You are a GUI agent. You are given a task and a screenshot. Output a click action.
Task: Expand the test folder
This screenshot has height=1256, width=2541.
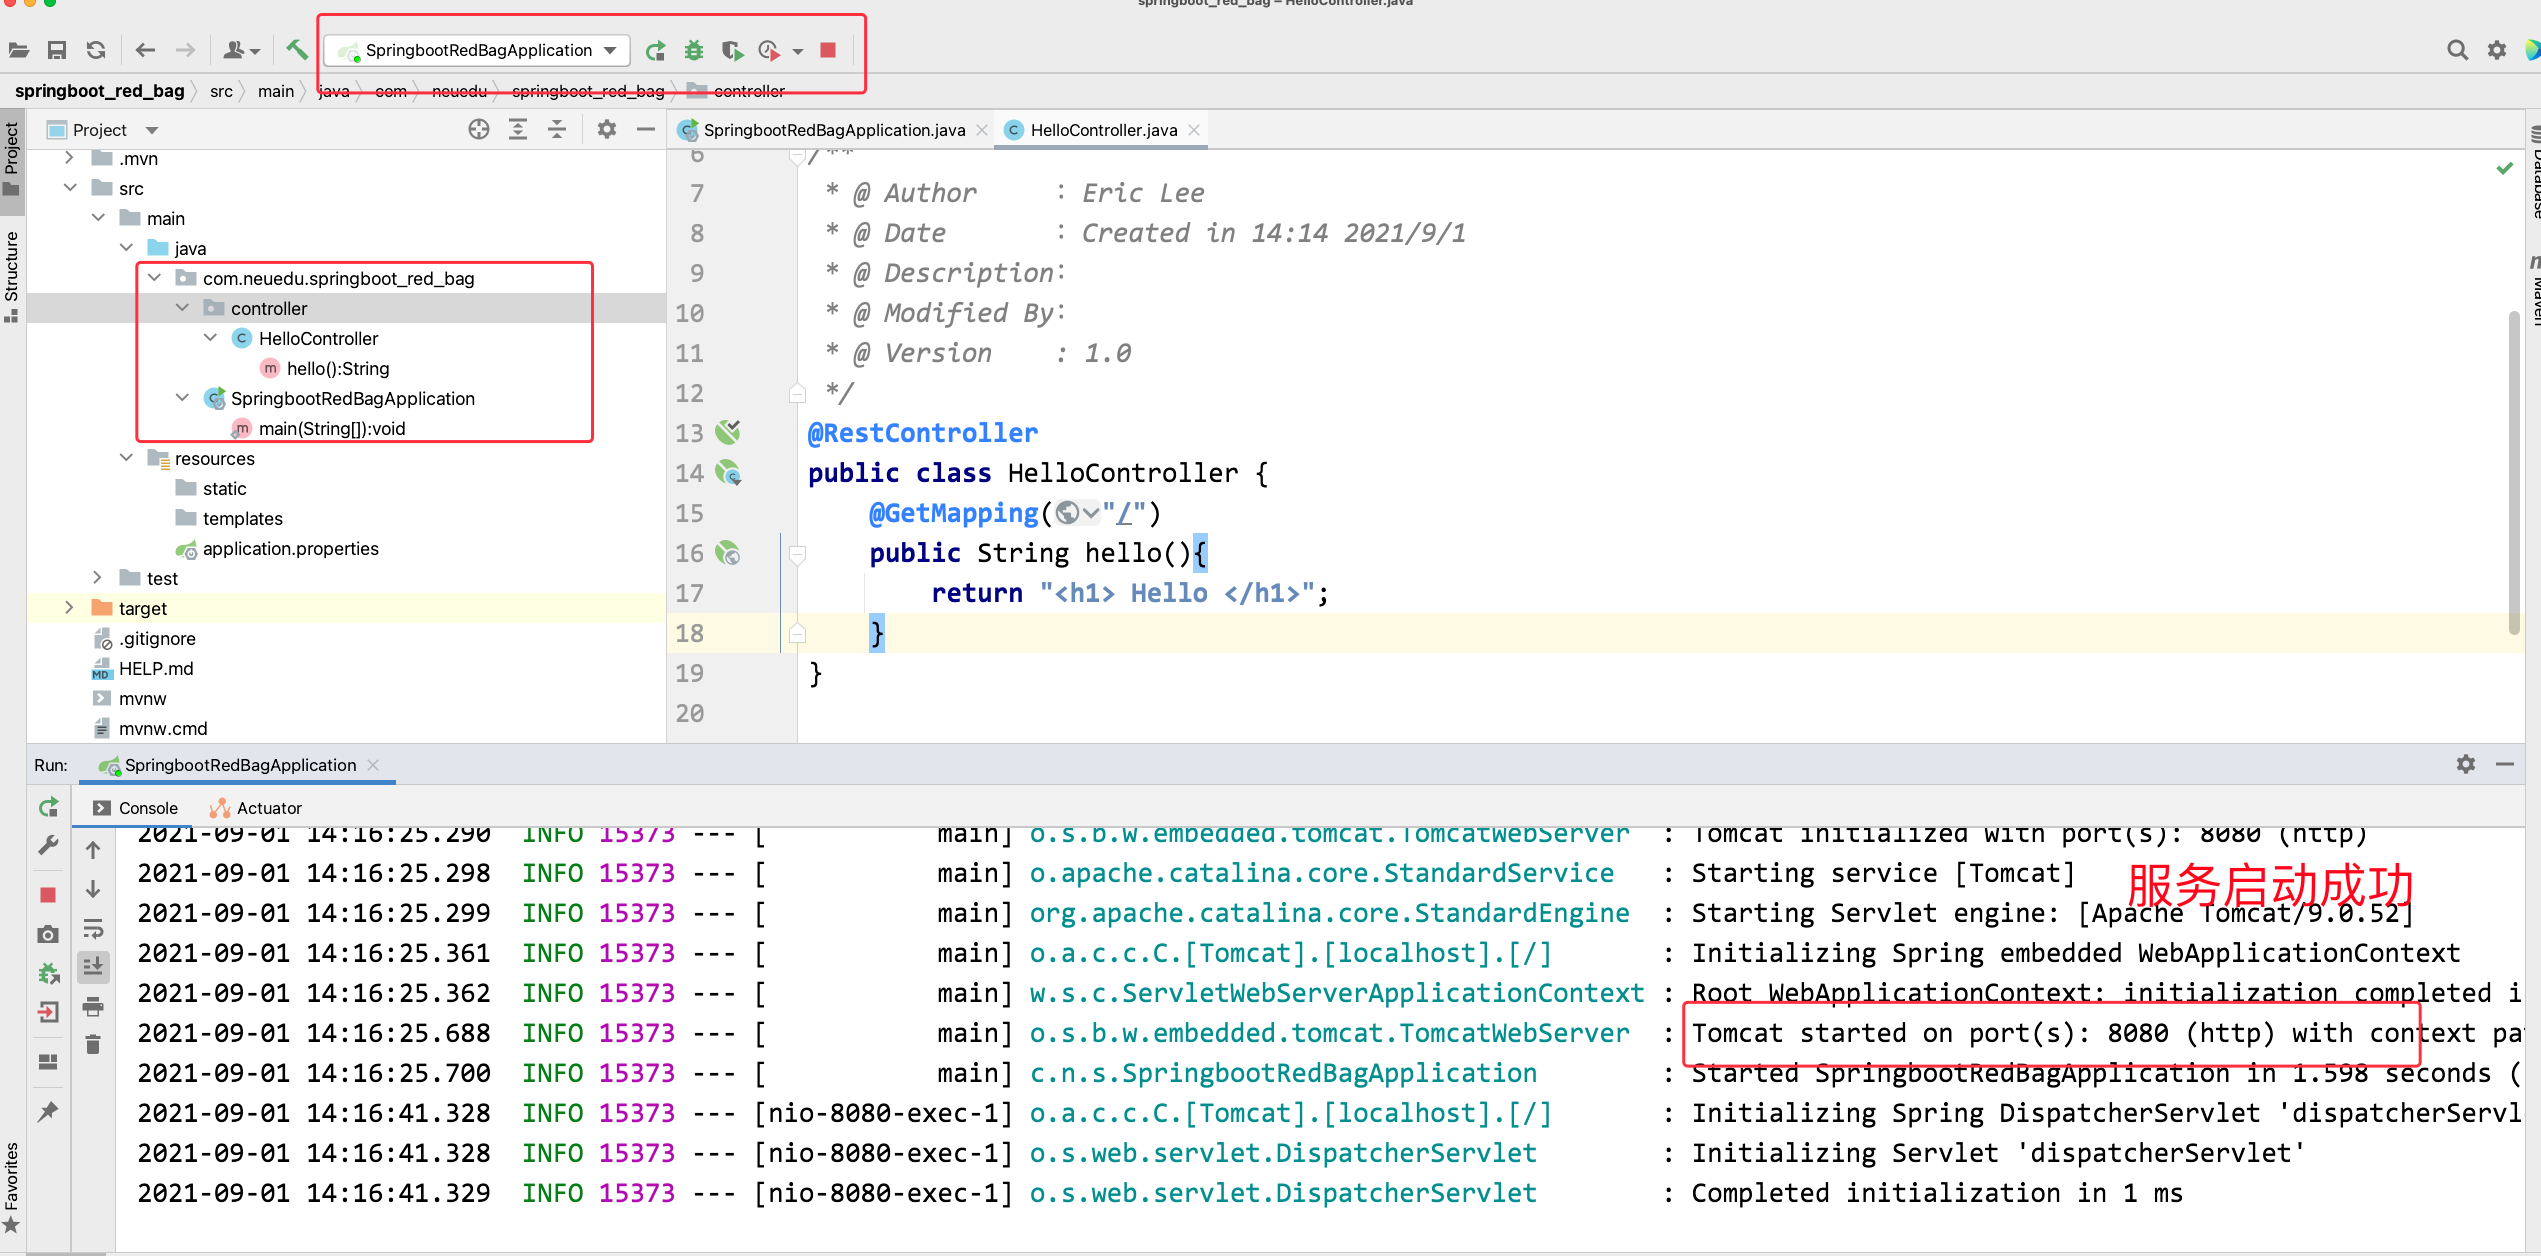(x=97, y=578)
